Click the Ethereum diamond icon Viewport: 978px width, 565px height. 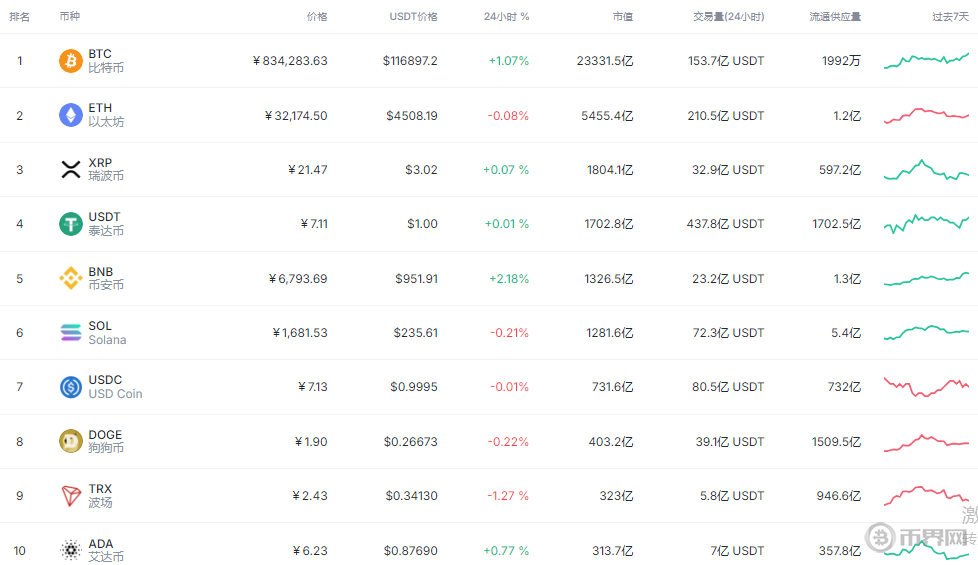coord(70,115)
